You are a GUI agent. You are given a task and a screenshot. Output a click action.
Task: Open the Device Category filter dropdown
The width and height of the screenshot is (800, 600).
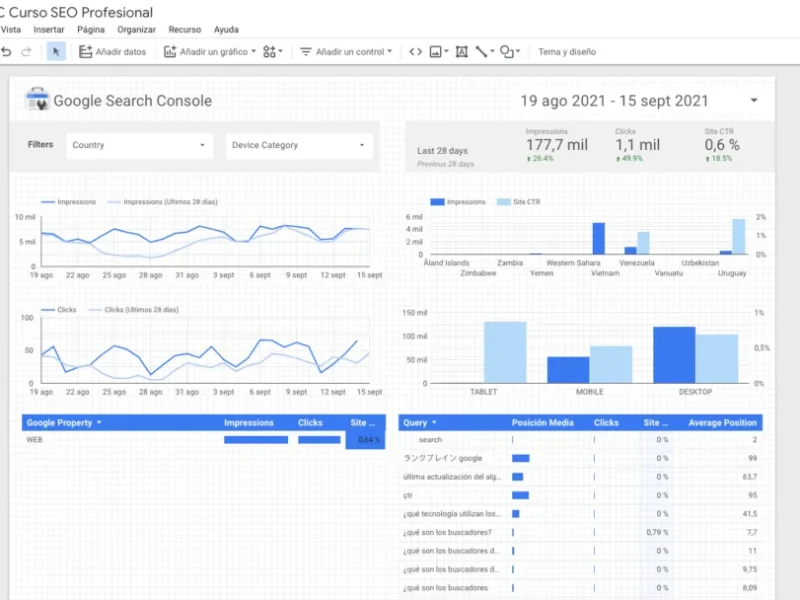coord(299,145)
